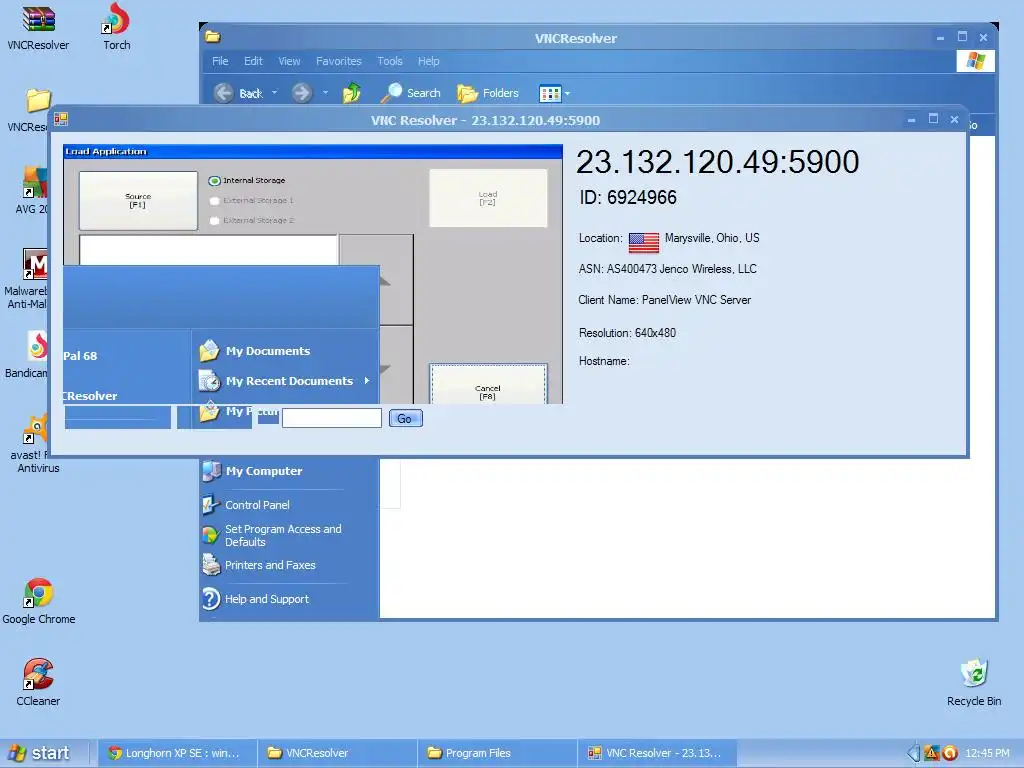The height and width of the screenshot is (768, 1024).
Task: Click the Forward arrow in explorer toolbar
Action: coord(302,93)
